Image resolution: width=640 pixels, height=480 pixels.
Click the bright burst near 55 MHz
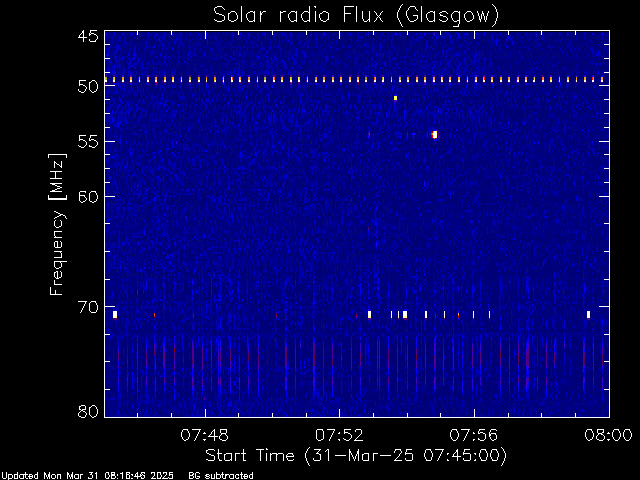tap(435, 135)
